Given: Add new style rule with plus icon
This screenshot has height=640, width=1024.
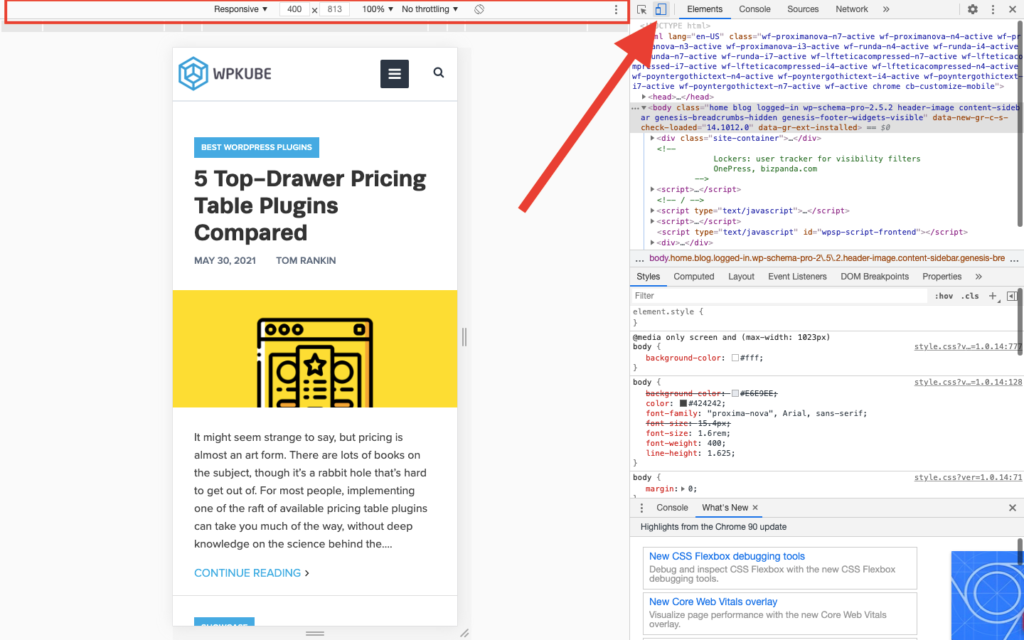Looking at the screenshot, I should pyautogui.click(x=993, y=296).
